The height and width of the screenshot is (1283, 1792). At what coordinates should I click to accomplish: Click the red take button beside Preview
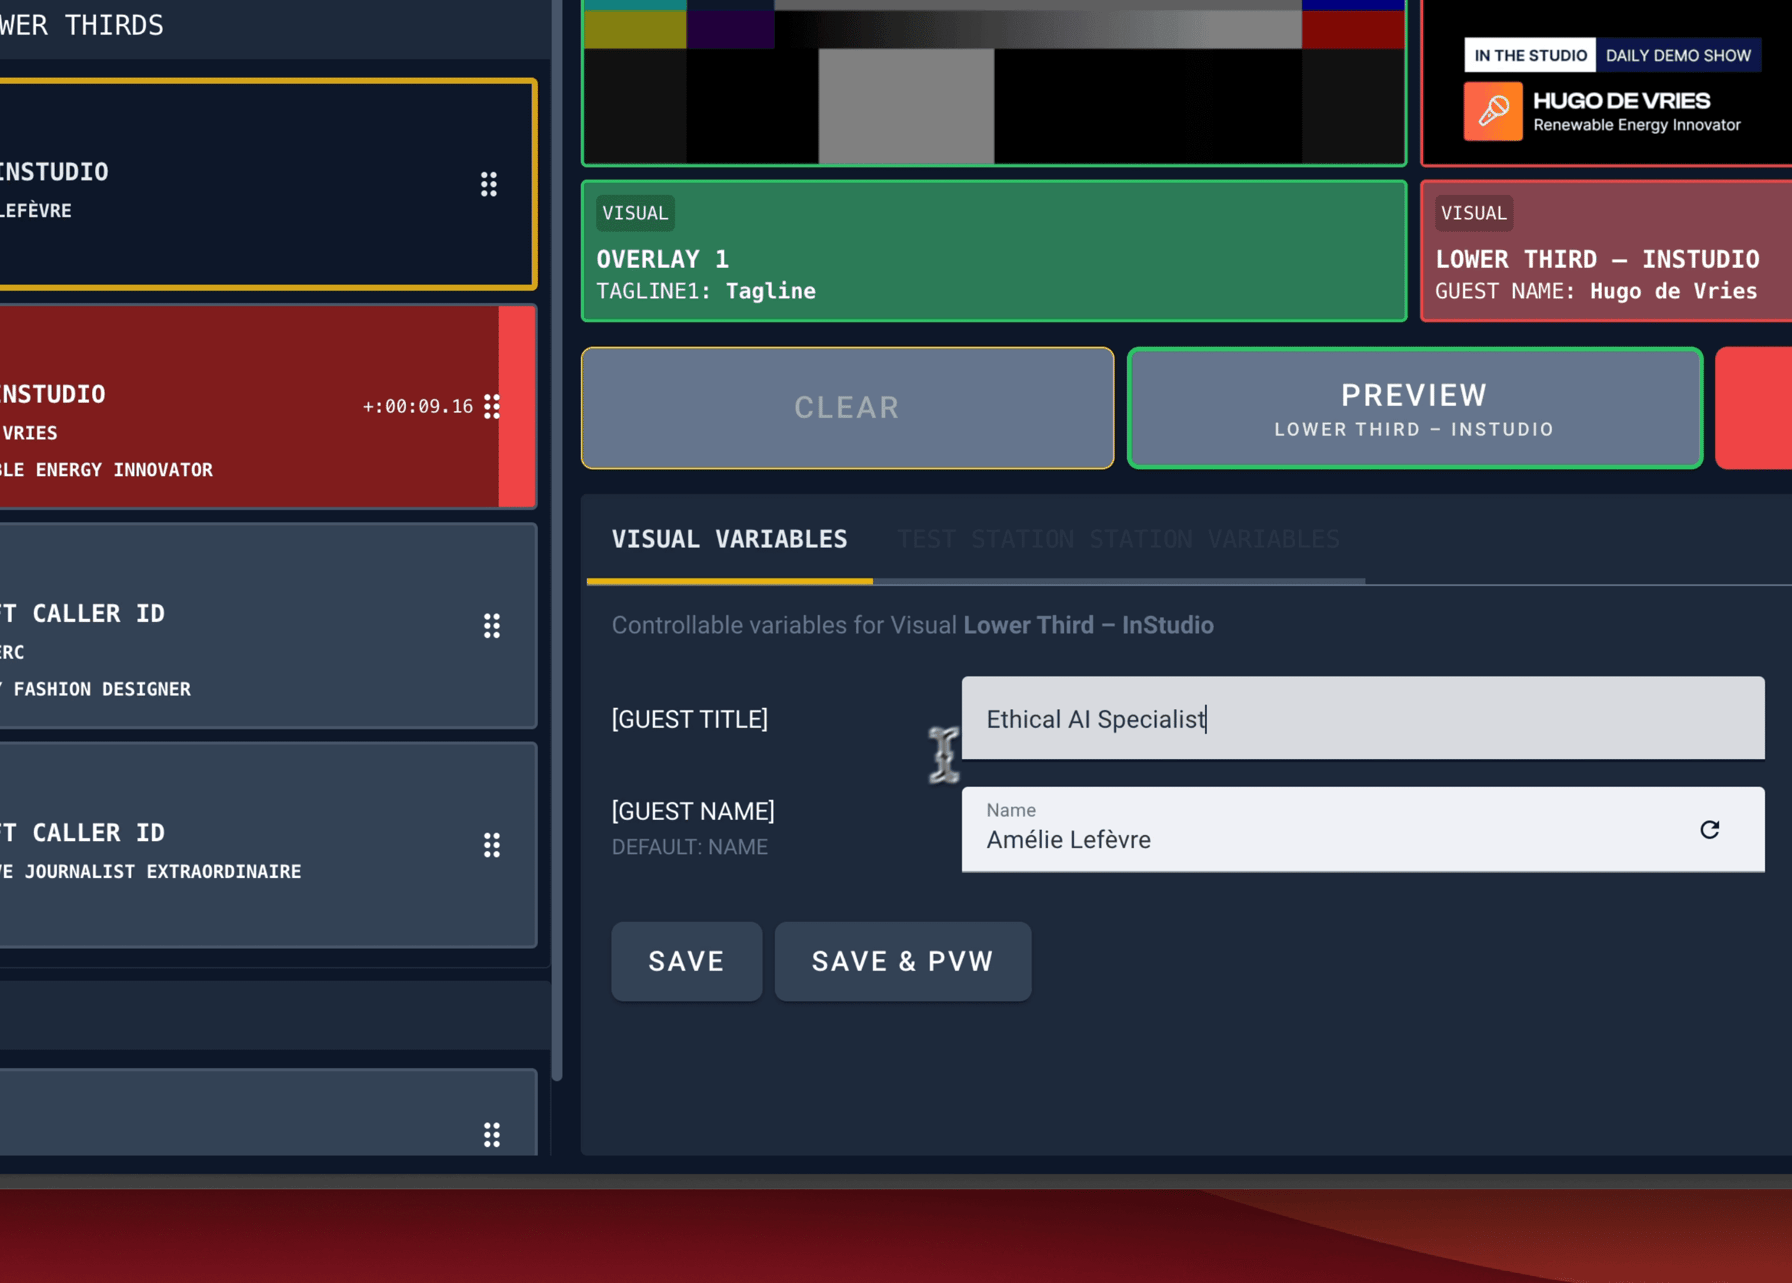coord(1754,408)
